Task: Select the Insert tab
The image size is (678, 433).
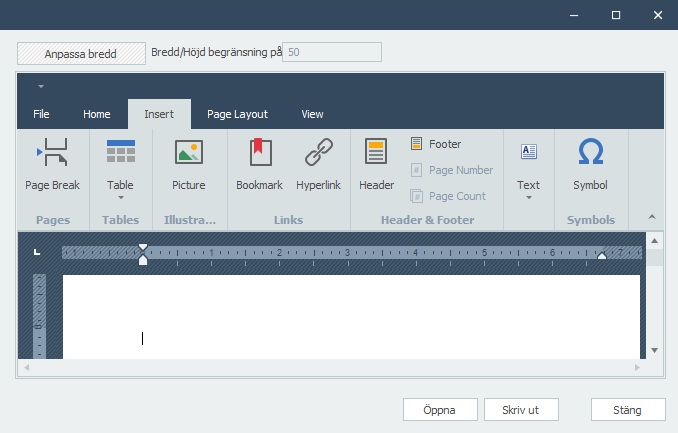Action: (159, 114)
